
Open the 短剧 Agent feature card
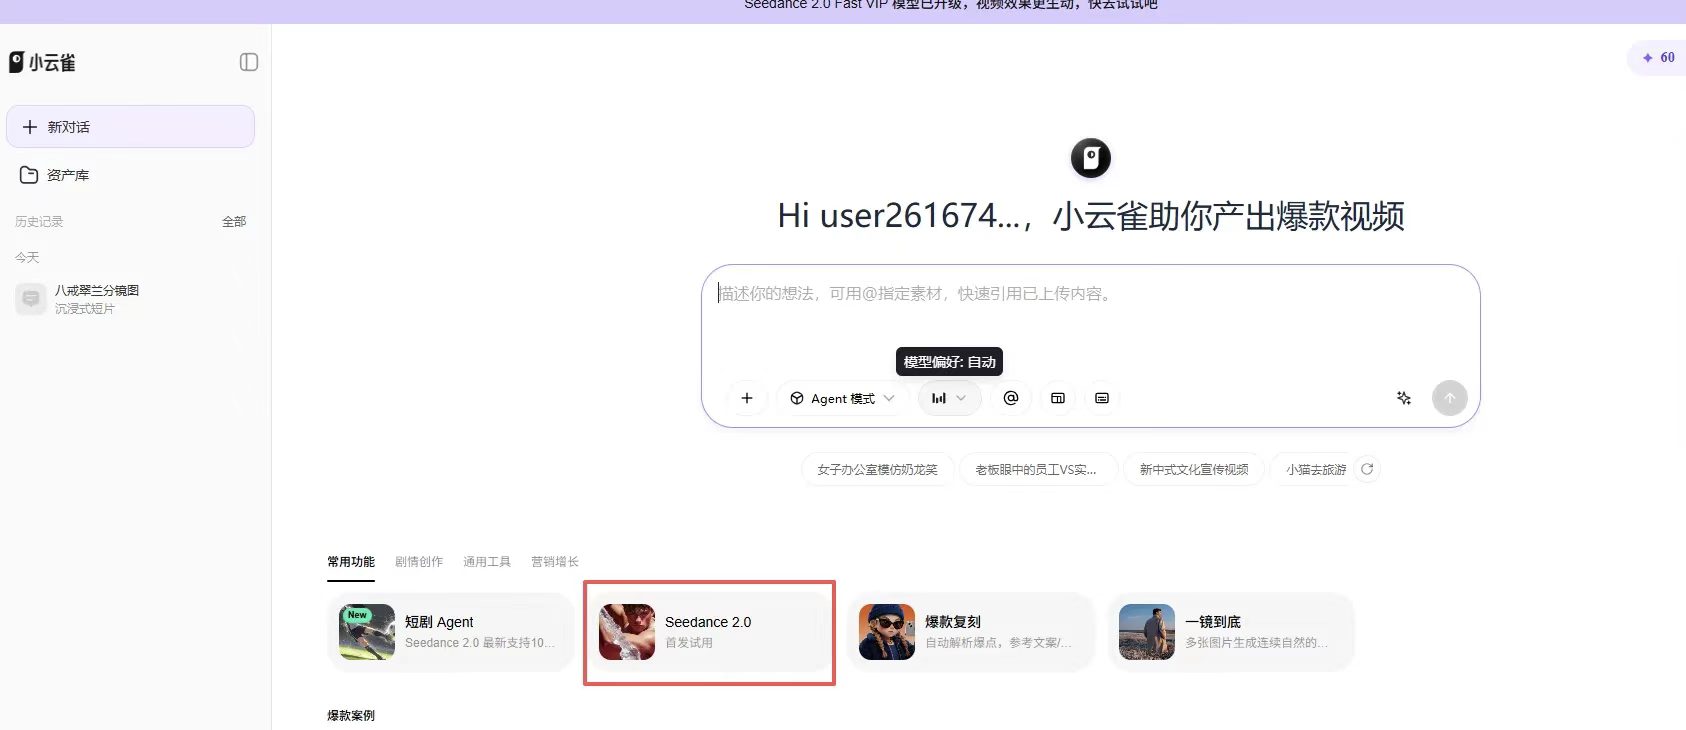coord(450,632)
